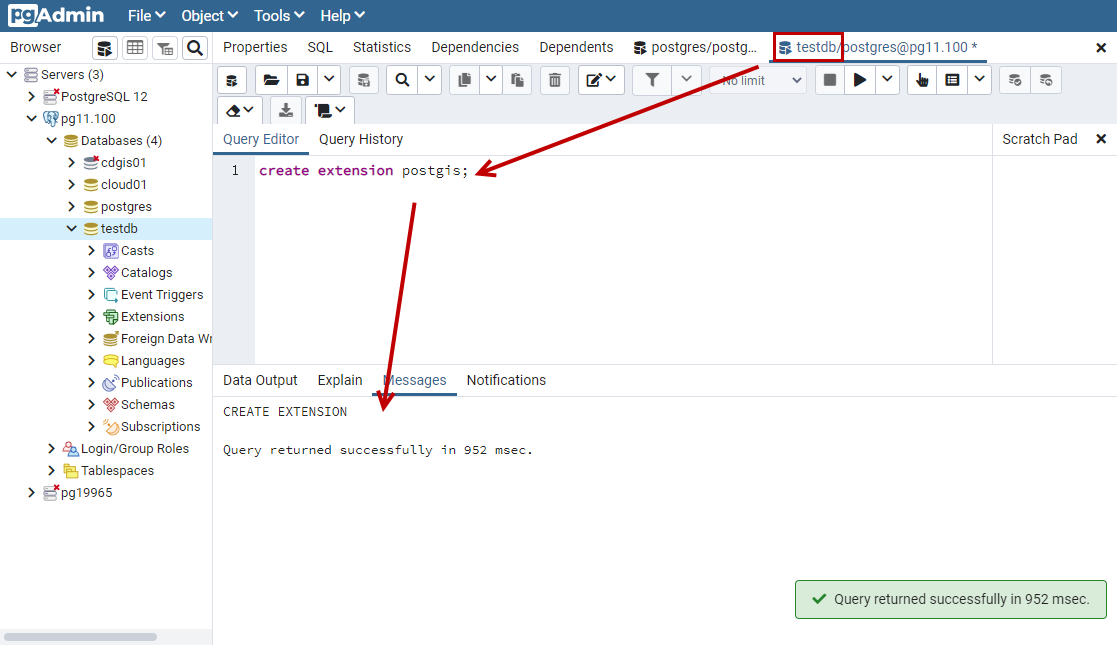Save the query with the floppy disk icon

click(x=302, y=80)
